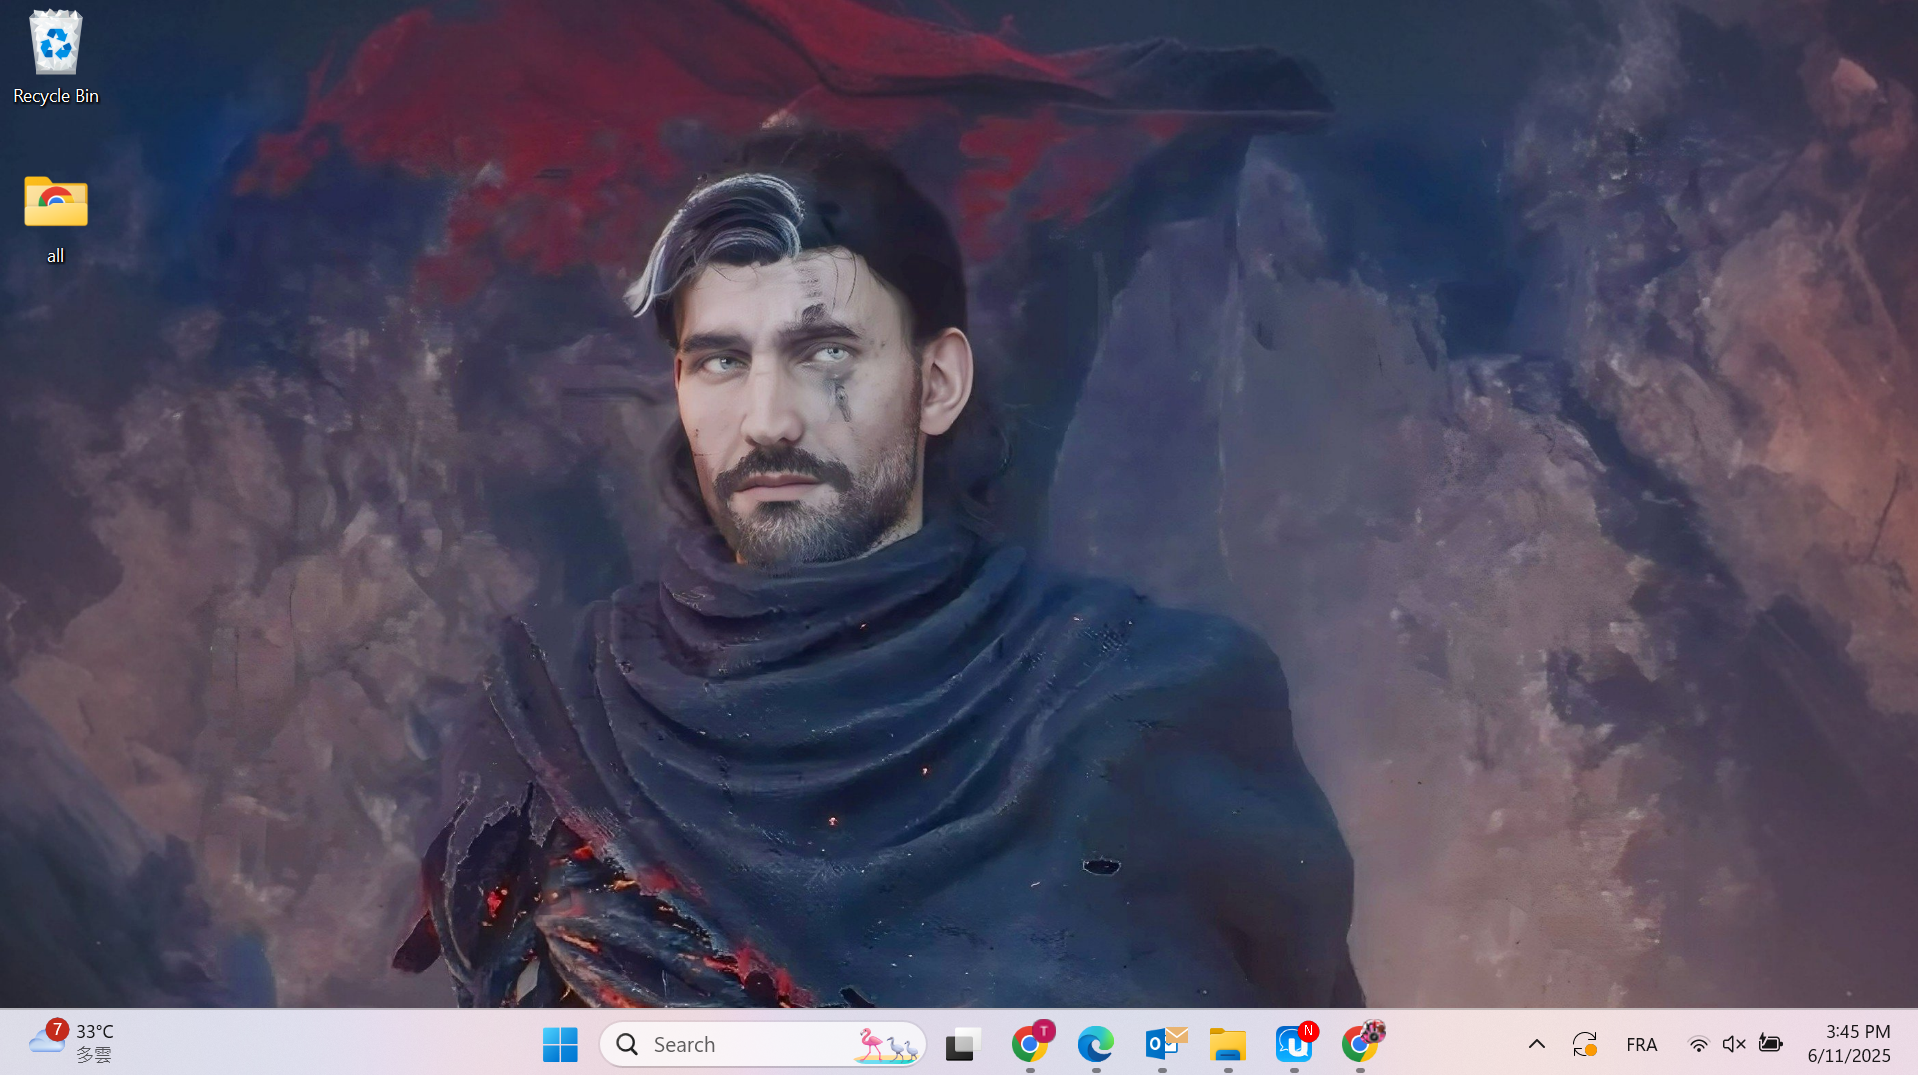The height and width of the screenshot is (1075, 1918).
Task: Launch Microsoft Edge from the taskbar
Action: (1096, 1044)
